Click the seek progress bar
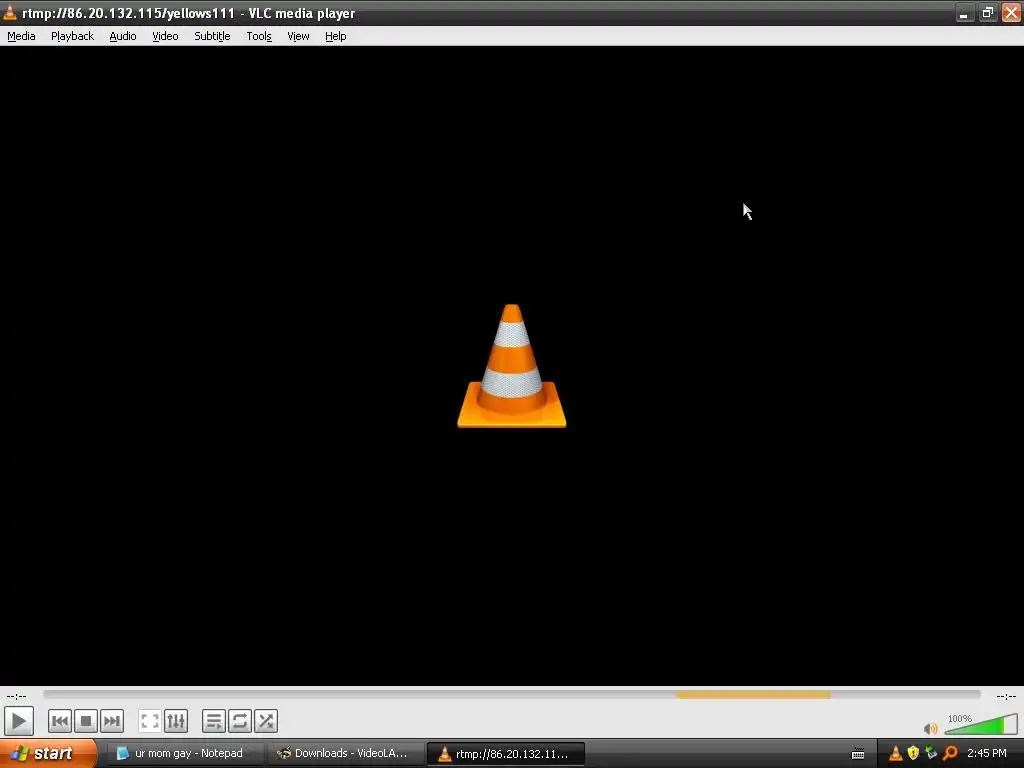1024x768 pixels. pyautogui.click(x=512, y=695)
